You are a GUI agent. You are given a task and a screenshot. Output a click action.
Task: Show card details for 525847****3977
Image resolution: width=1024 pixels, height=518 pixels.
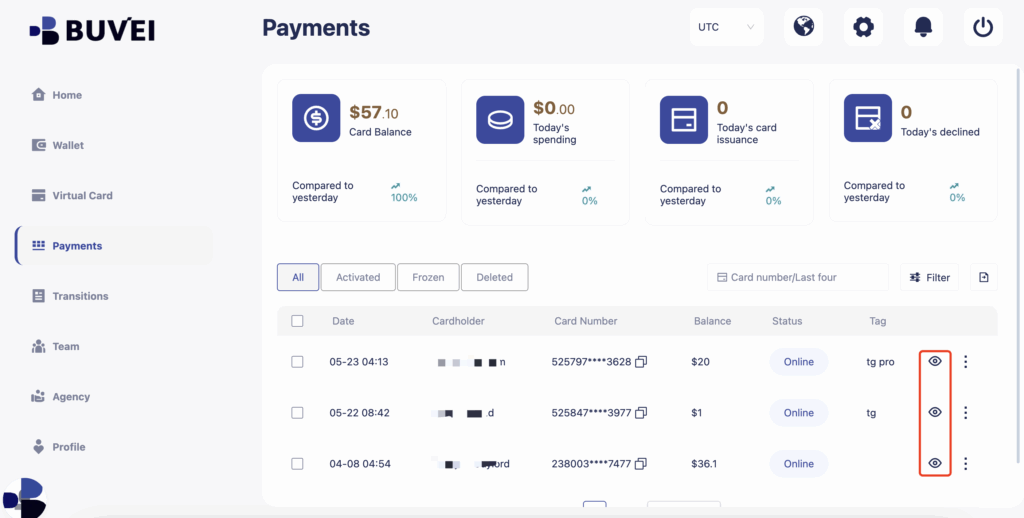935,412
